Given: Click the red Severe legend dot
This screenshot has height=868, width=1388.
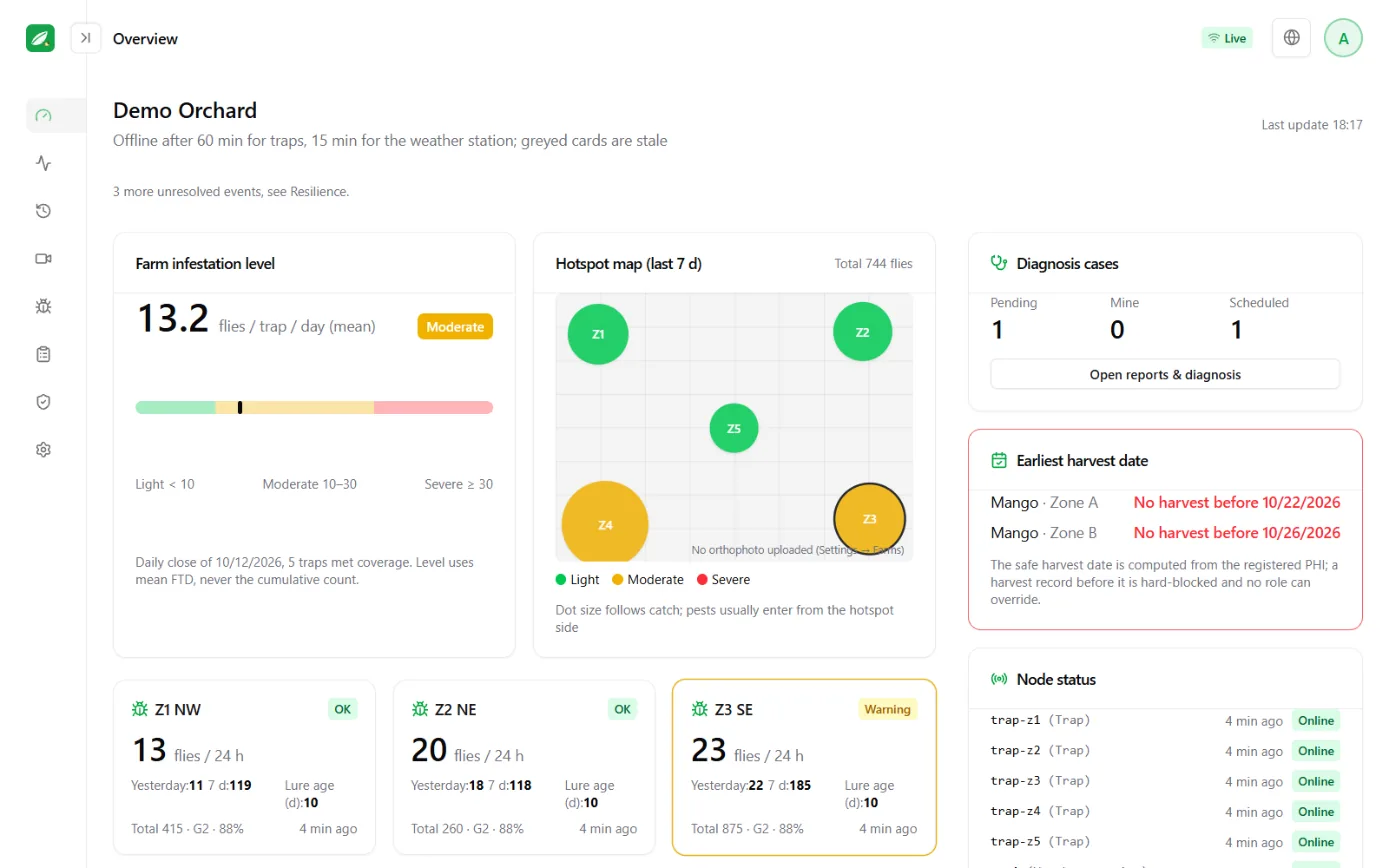Looking at the screenshot, I should click(x=701, y=579).
